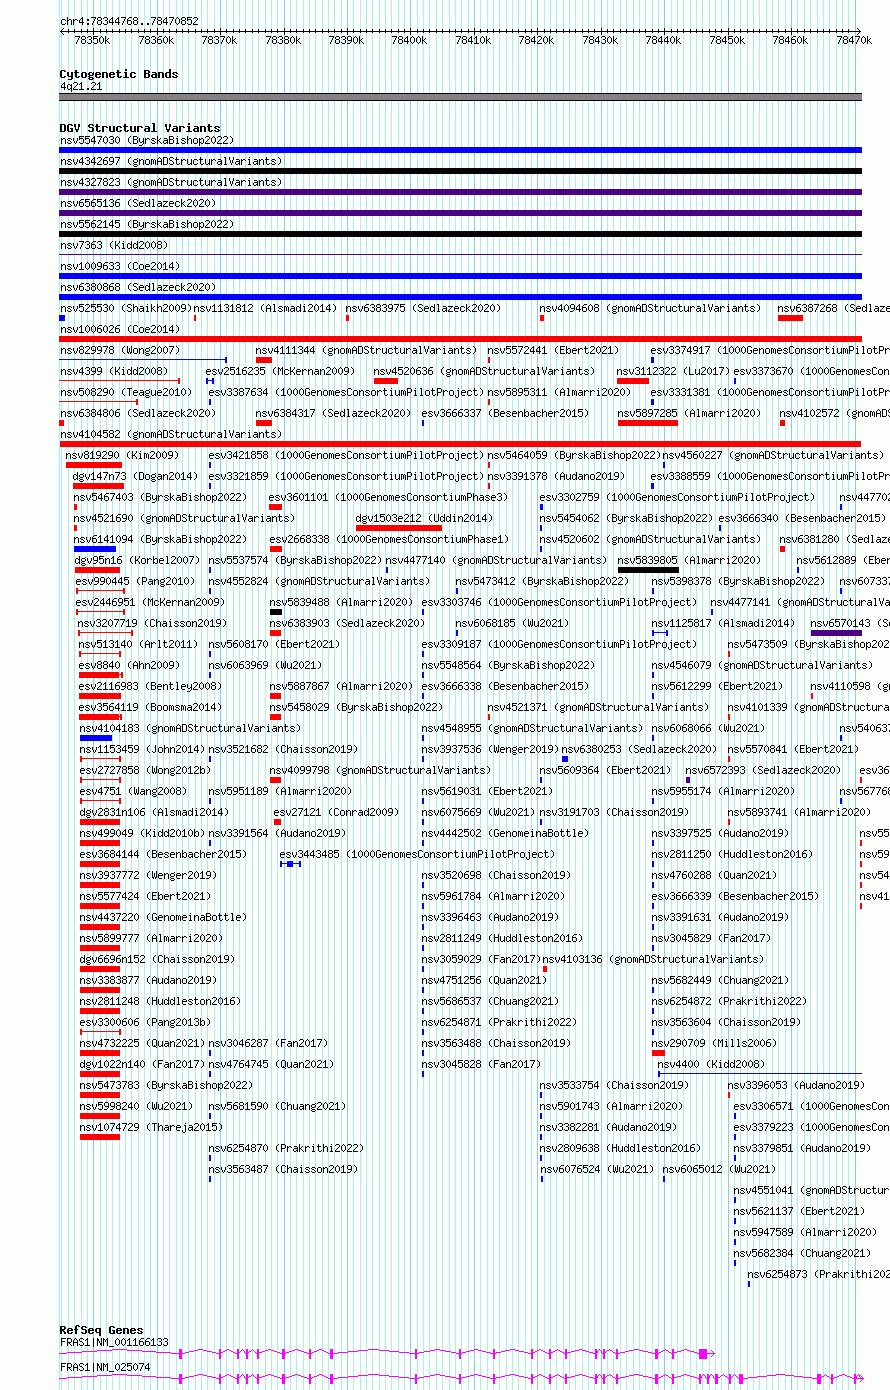Click the black feature bar under nsv5839805
This screenshot has width=890, height=1390.
click(648, 570)
